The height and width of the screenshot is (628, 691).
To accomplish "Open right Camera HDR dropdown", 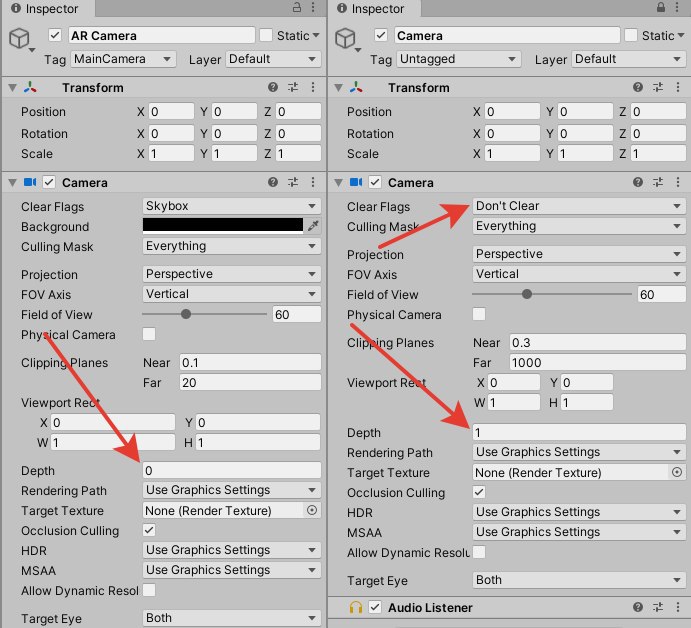I will pos(579,512).
